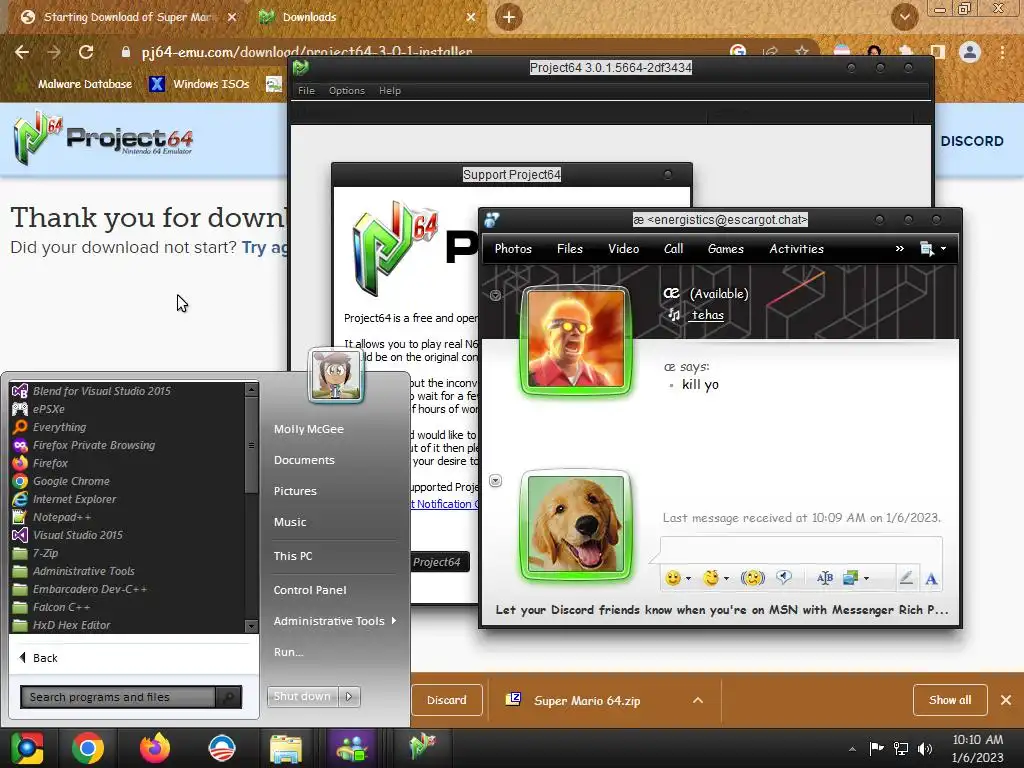Collapse the contact display picture arrow
The image size is (1024, 768).
(496, 296)
